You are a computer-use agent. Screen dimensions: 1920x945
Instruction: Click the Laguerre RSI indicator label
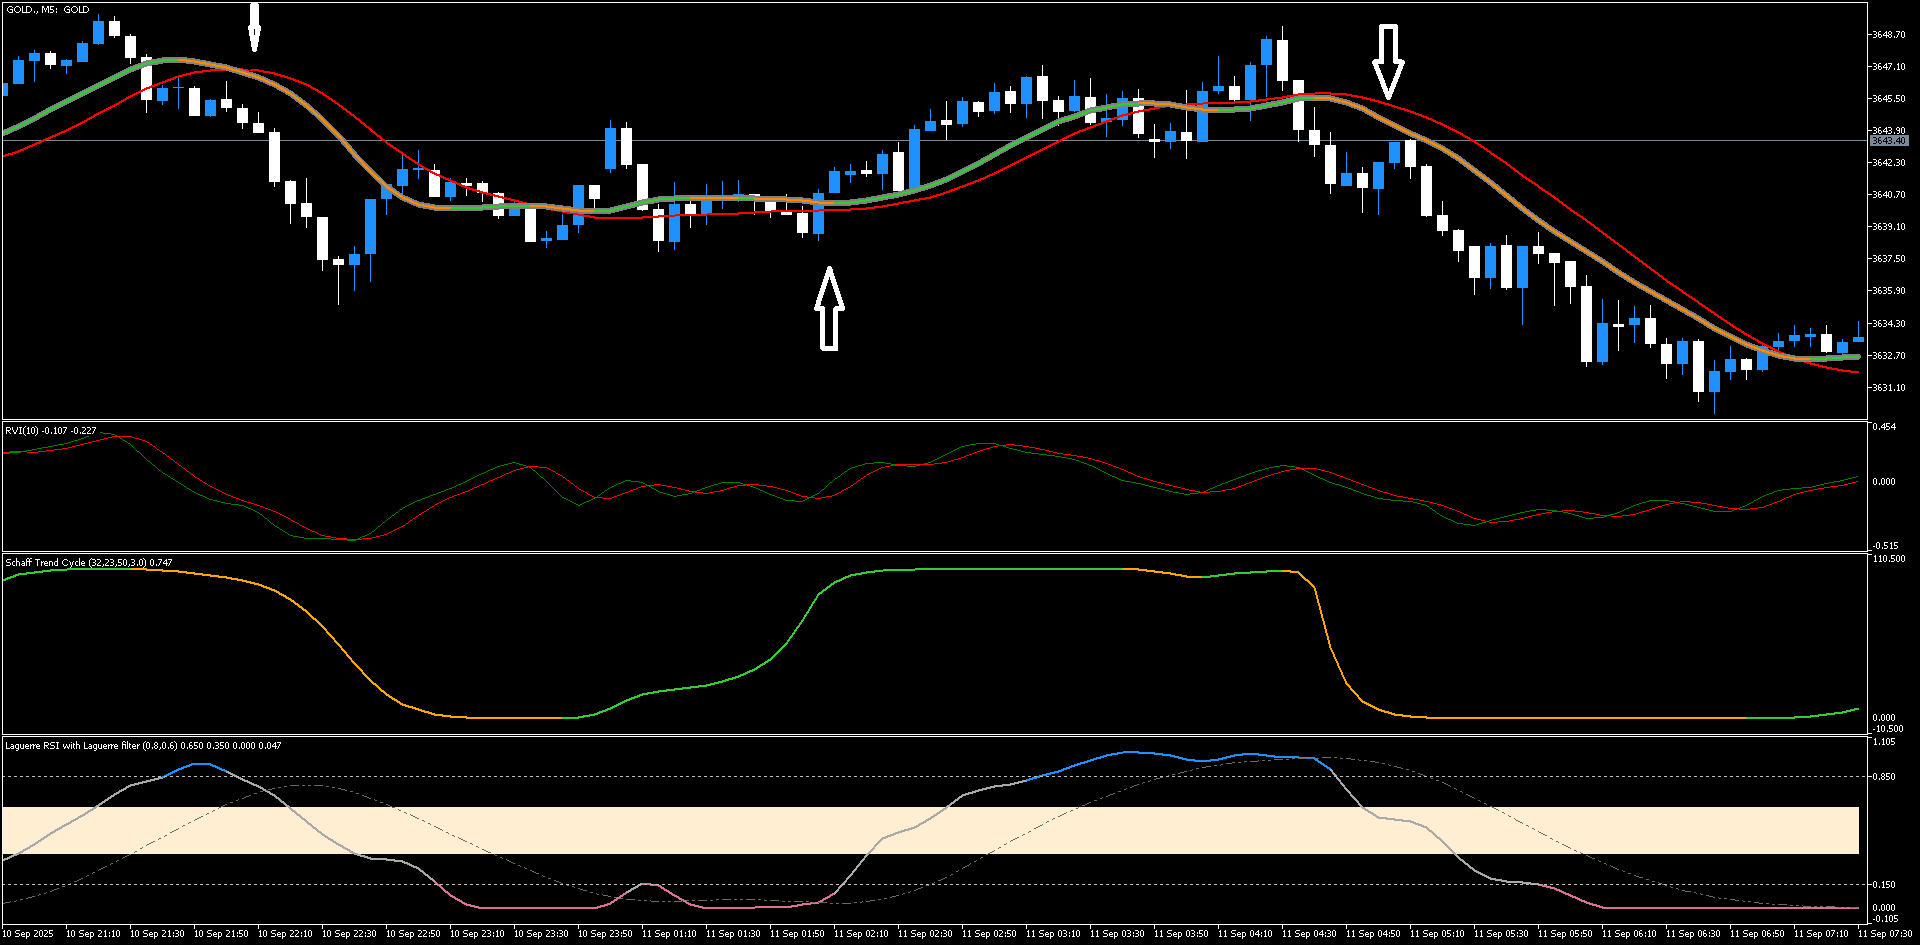[x=140, y=746]
